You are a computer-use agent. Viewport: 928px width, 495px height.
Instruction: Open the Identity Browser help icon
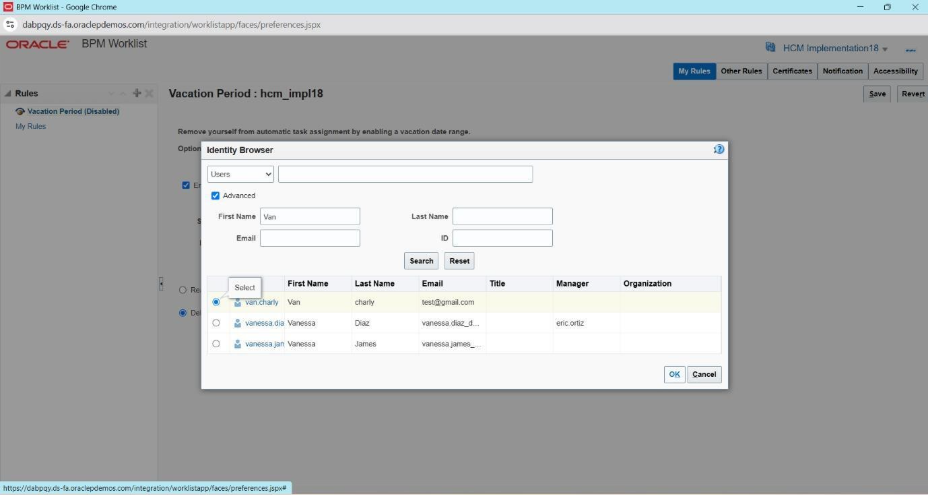click(718, 149)
